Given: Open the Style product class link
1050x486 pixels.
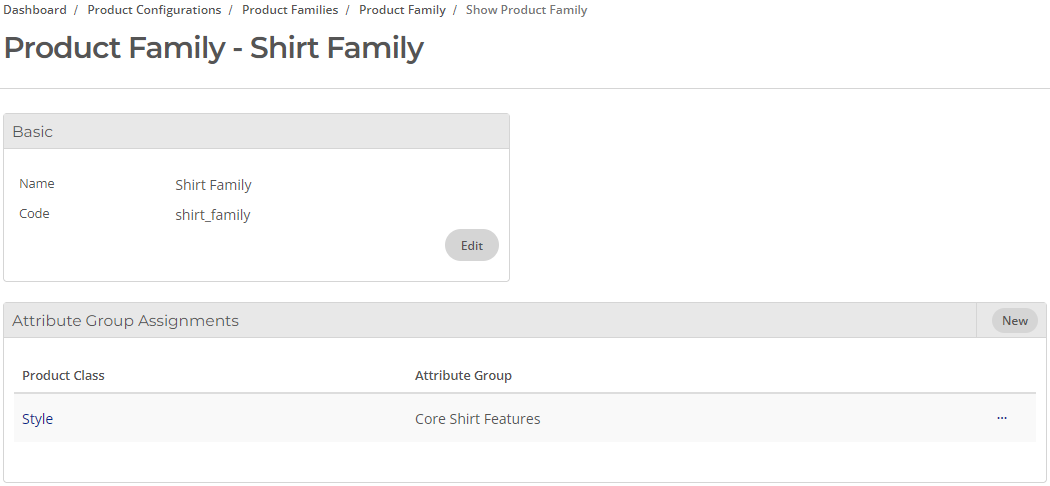Looking at the screenshot, I should click(38, 418).
